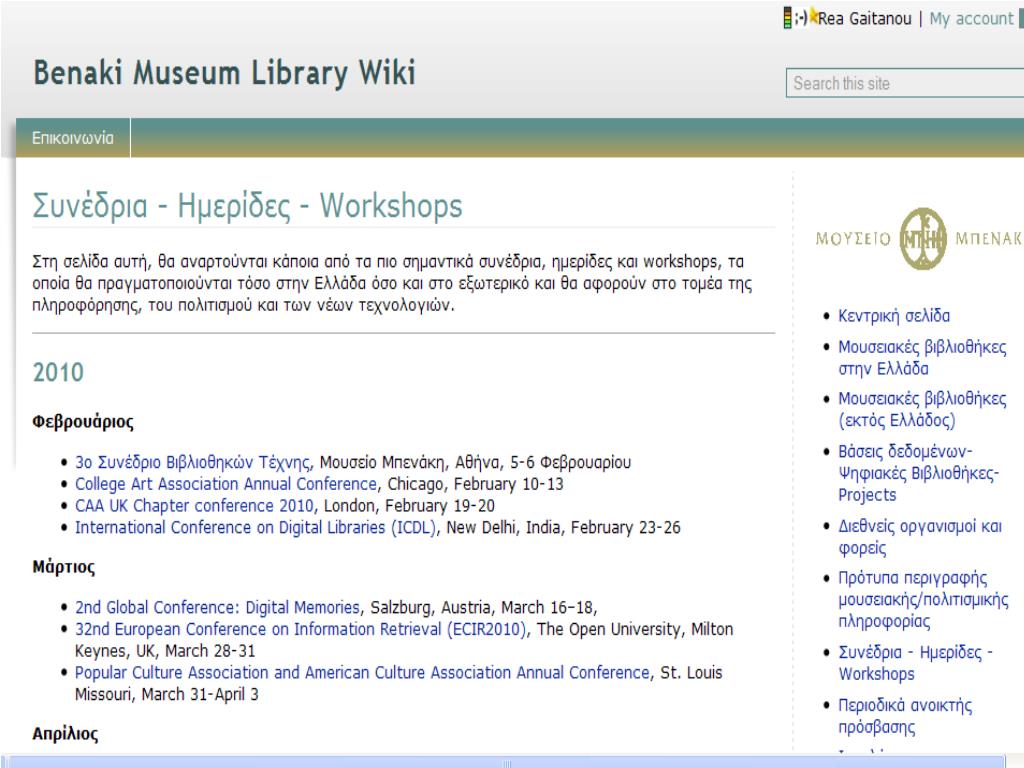This screenshot has height=768, width=1024.
Task: Open the Rea Gaitanou user name link
Action: [x=864, y=18]
